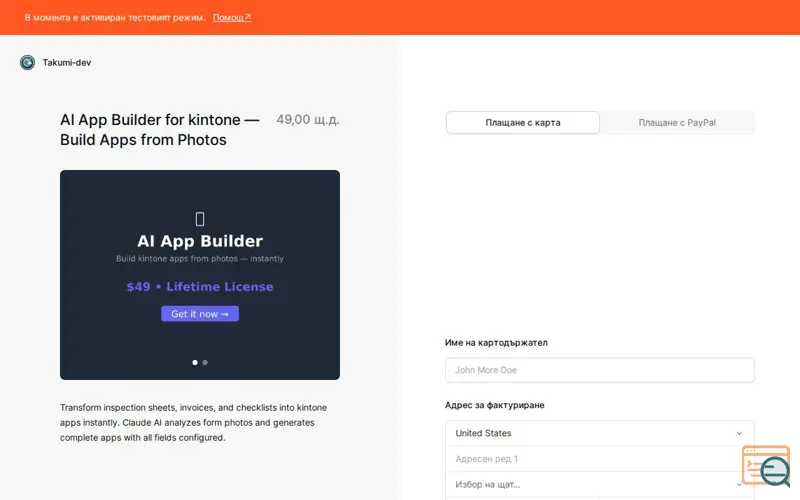This screenshot has height=500, width=800.
Task: Show the second slide with carousel dot
Action: click(x=205, y=362)
